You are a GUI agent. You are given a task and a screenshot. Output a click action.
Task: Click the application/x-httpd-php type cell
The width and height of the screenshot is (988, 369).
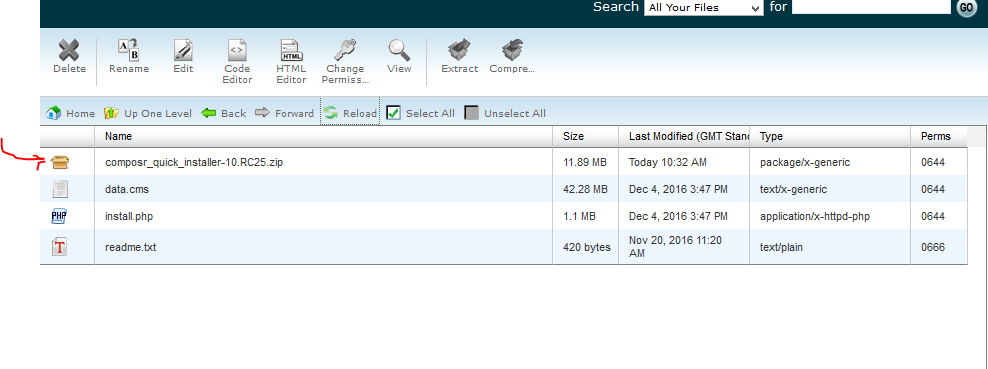point(815,217)
